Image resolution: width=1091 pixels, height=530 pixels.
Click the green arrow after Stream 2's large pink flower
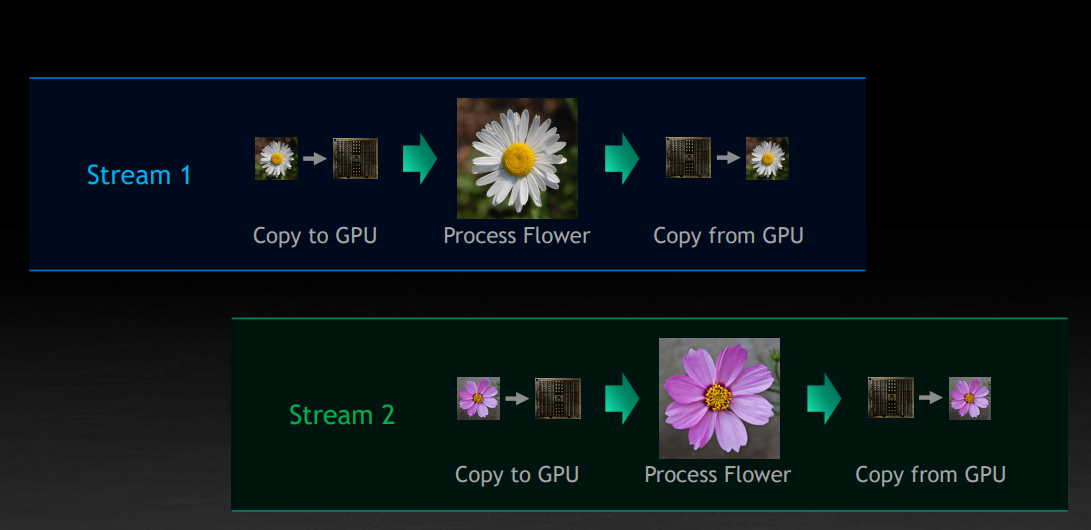click(824, 398)
